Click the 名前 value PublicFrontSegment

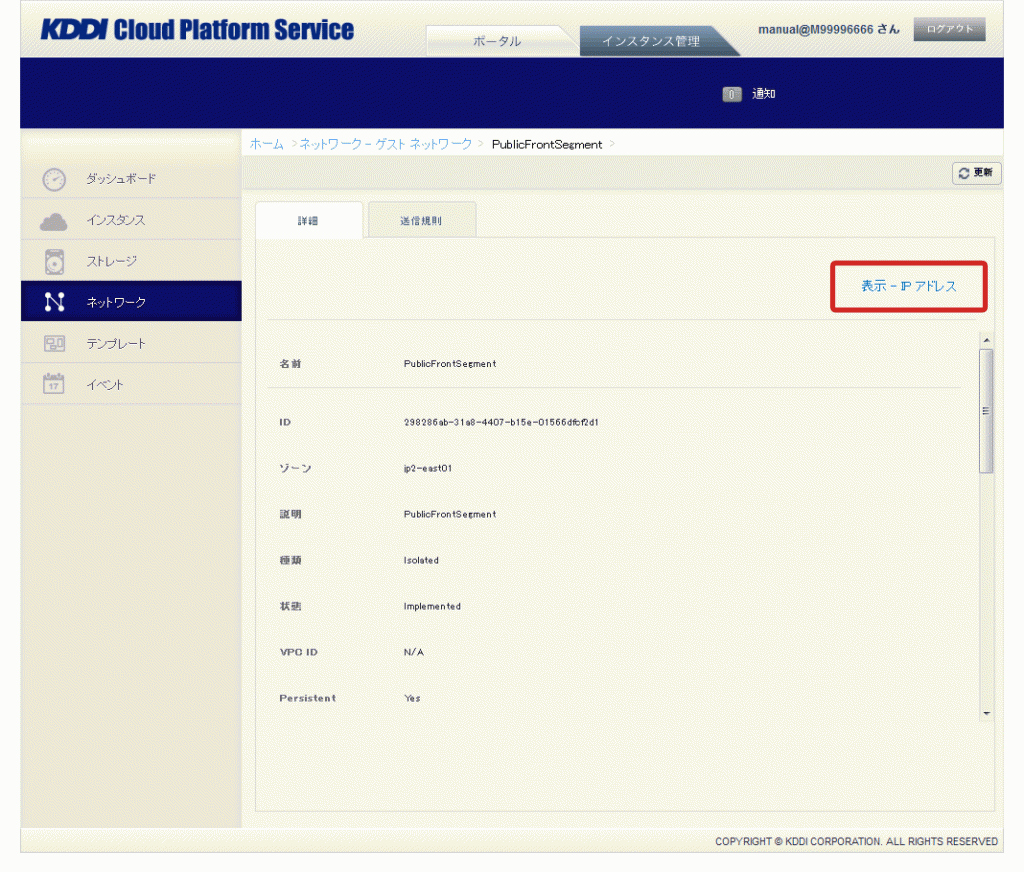point(450,364)
